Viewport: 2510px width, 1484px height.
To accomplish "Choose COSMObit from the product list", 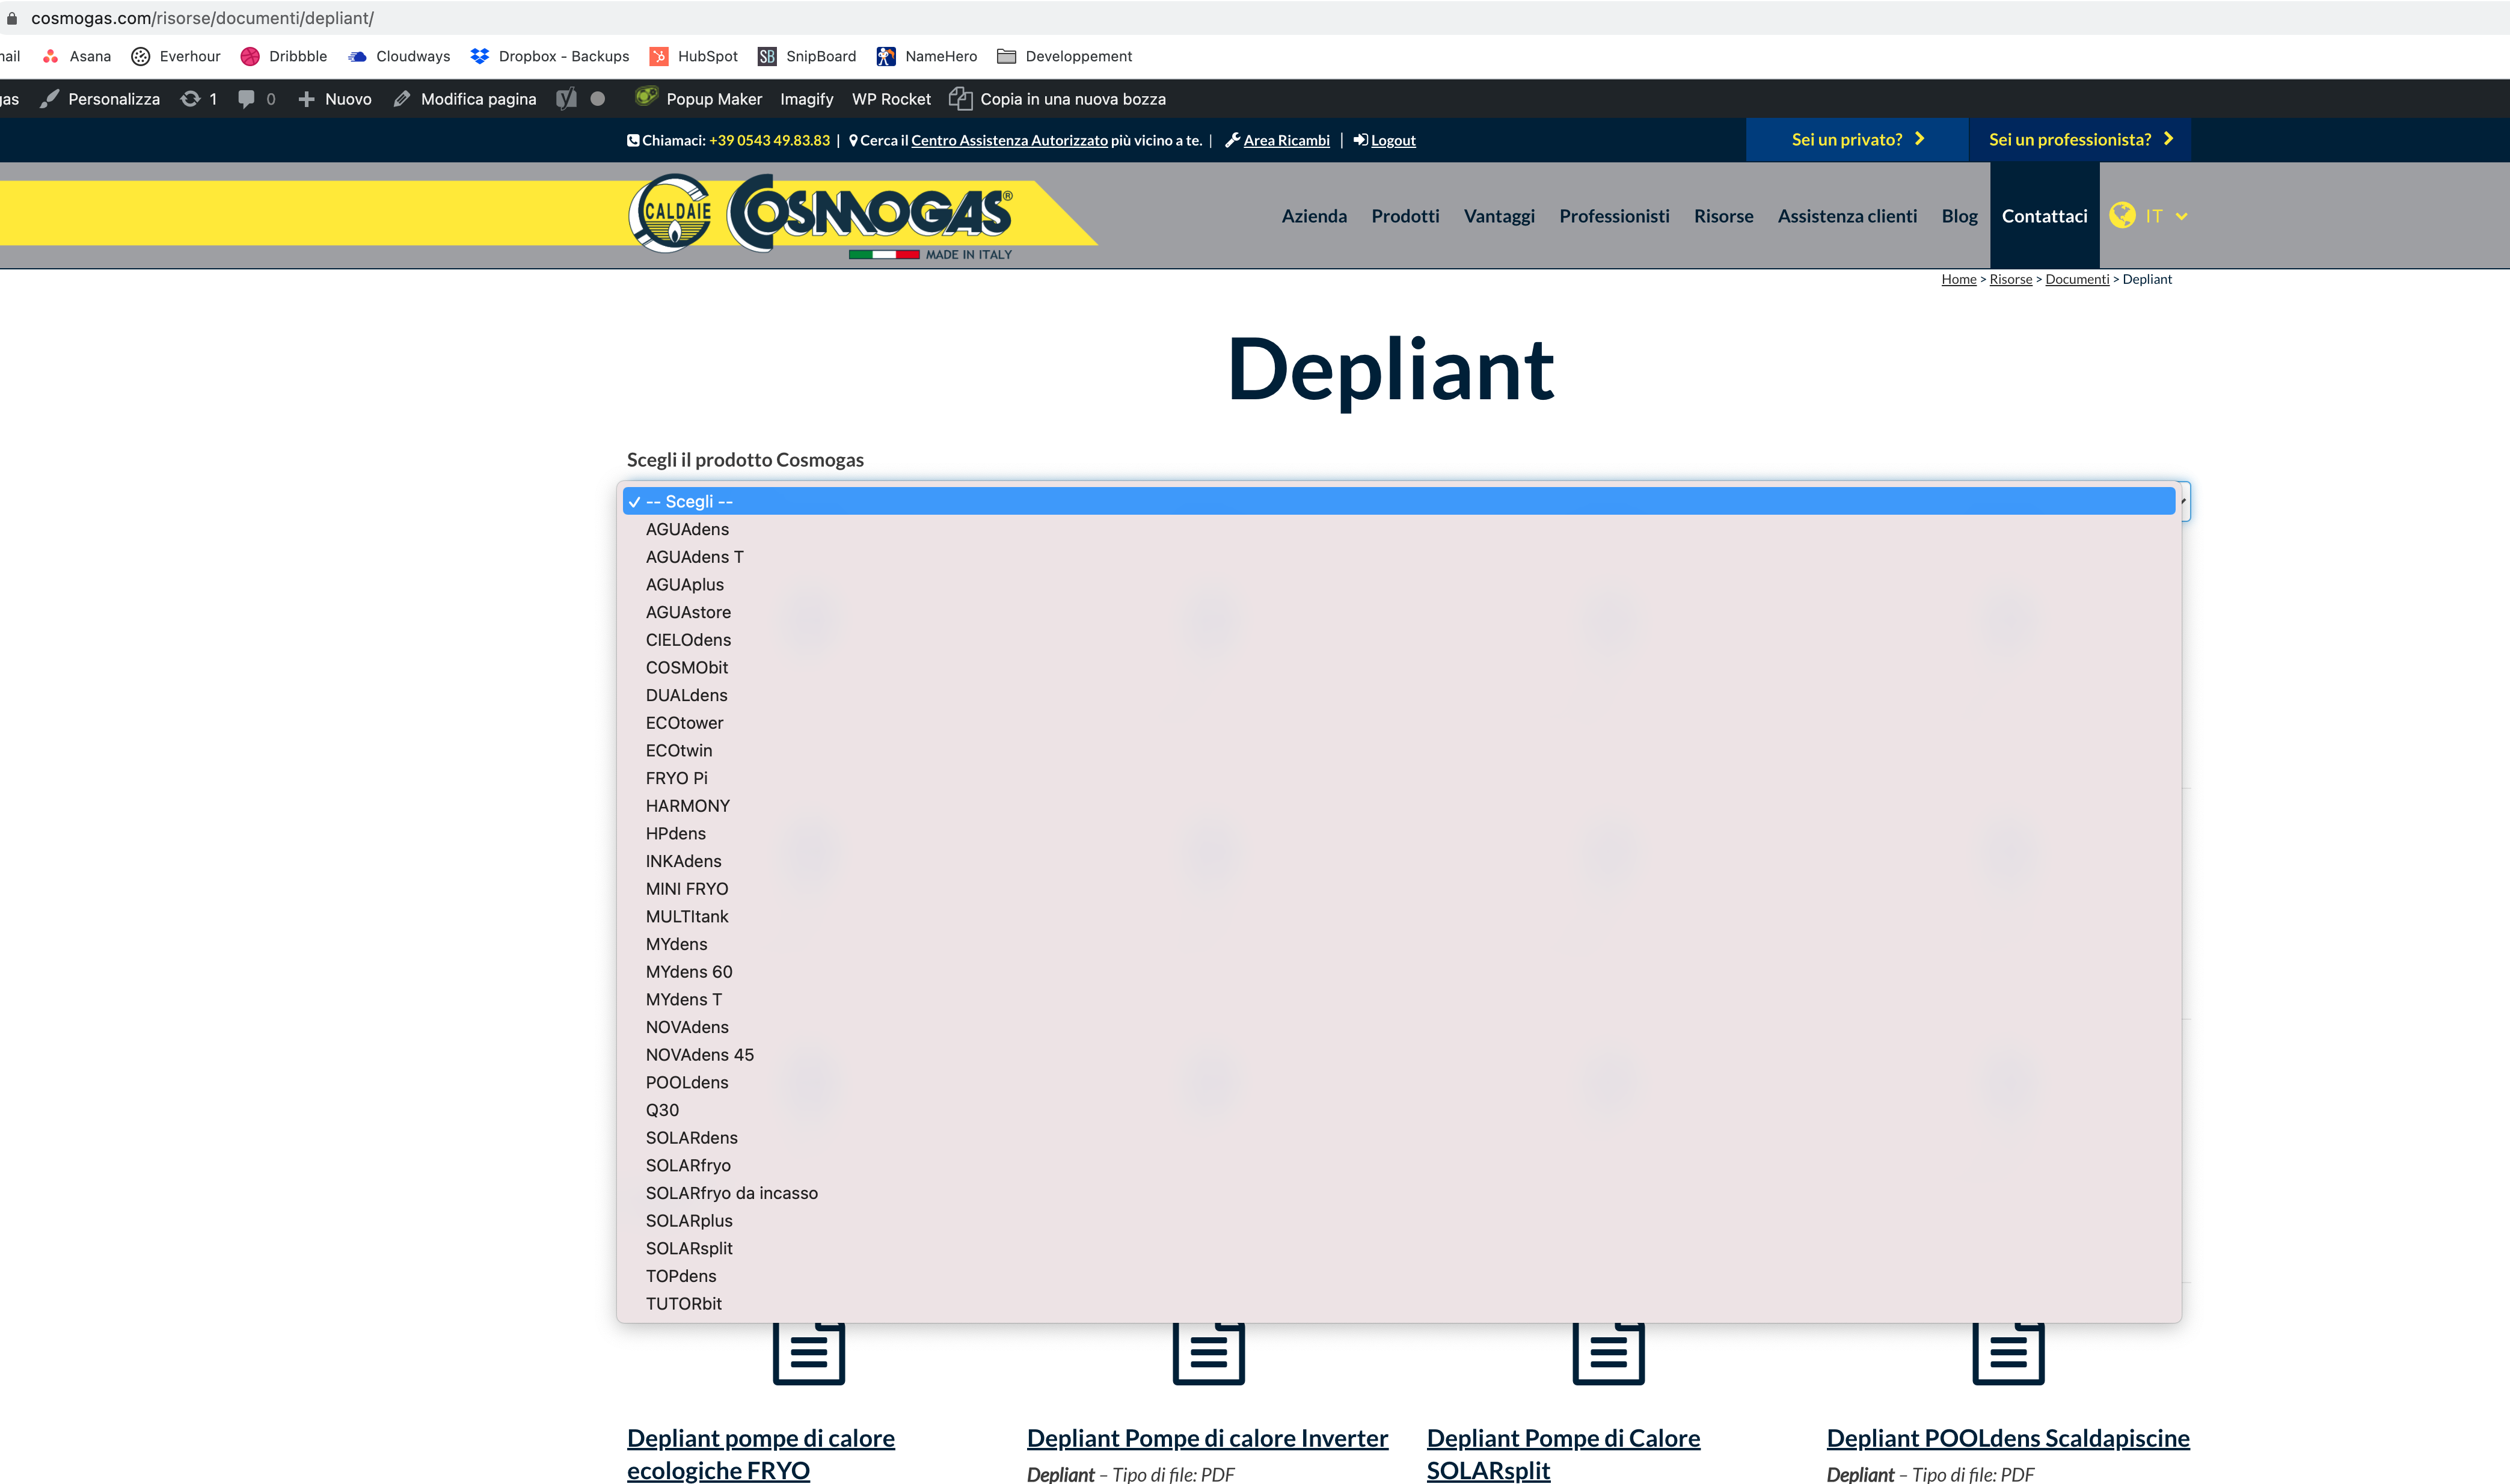I will [1398, 667].
